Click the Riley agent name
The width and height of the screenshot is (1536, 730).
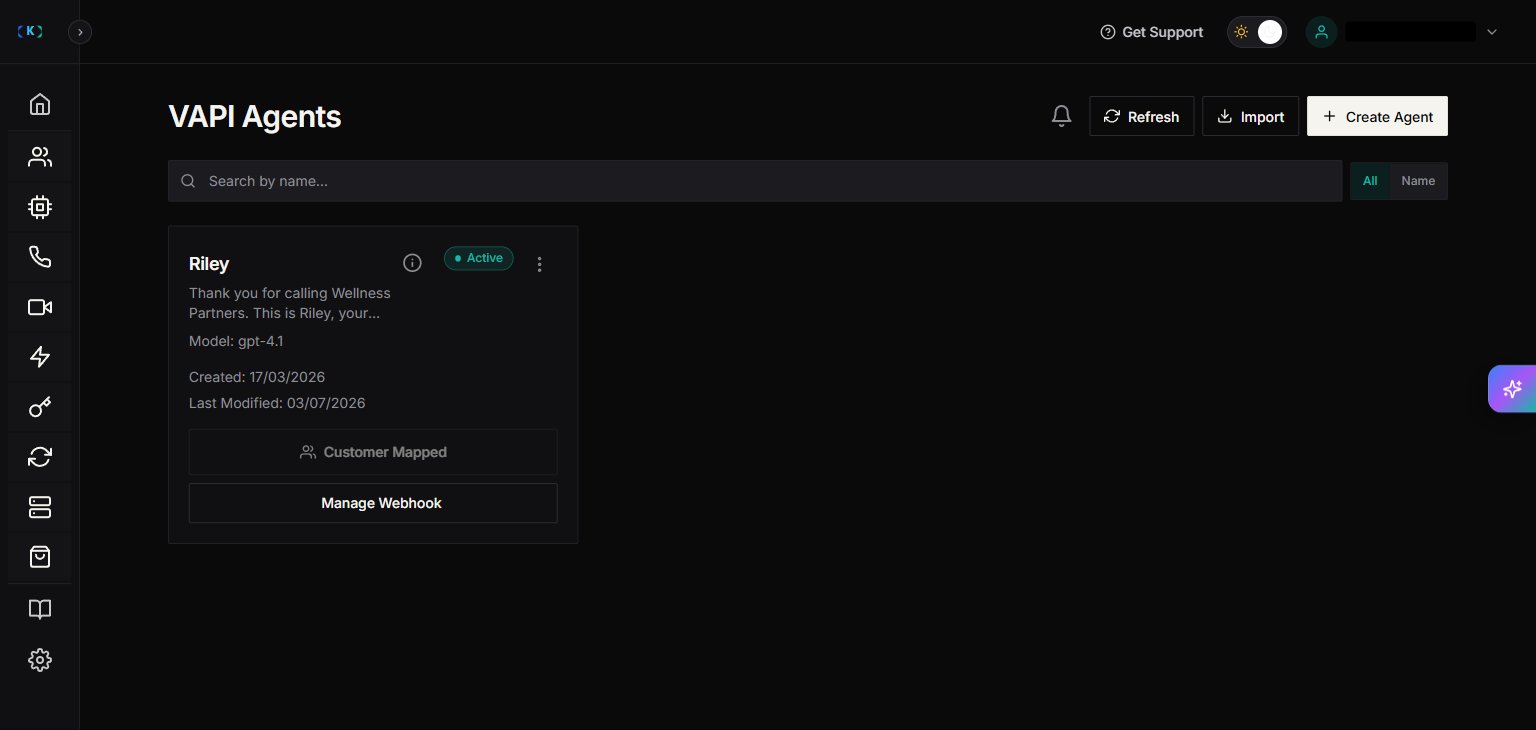click(209, 264)
